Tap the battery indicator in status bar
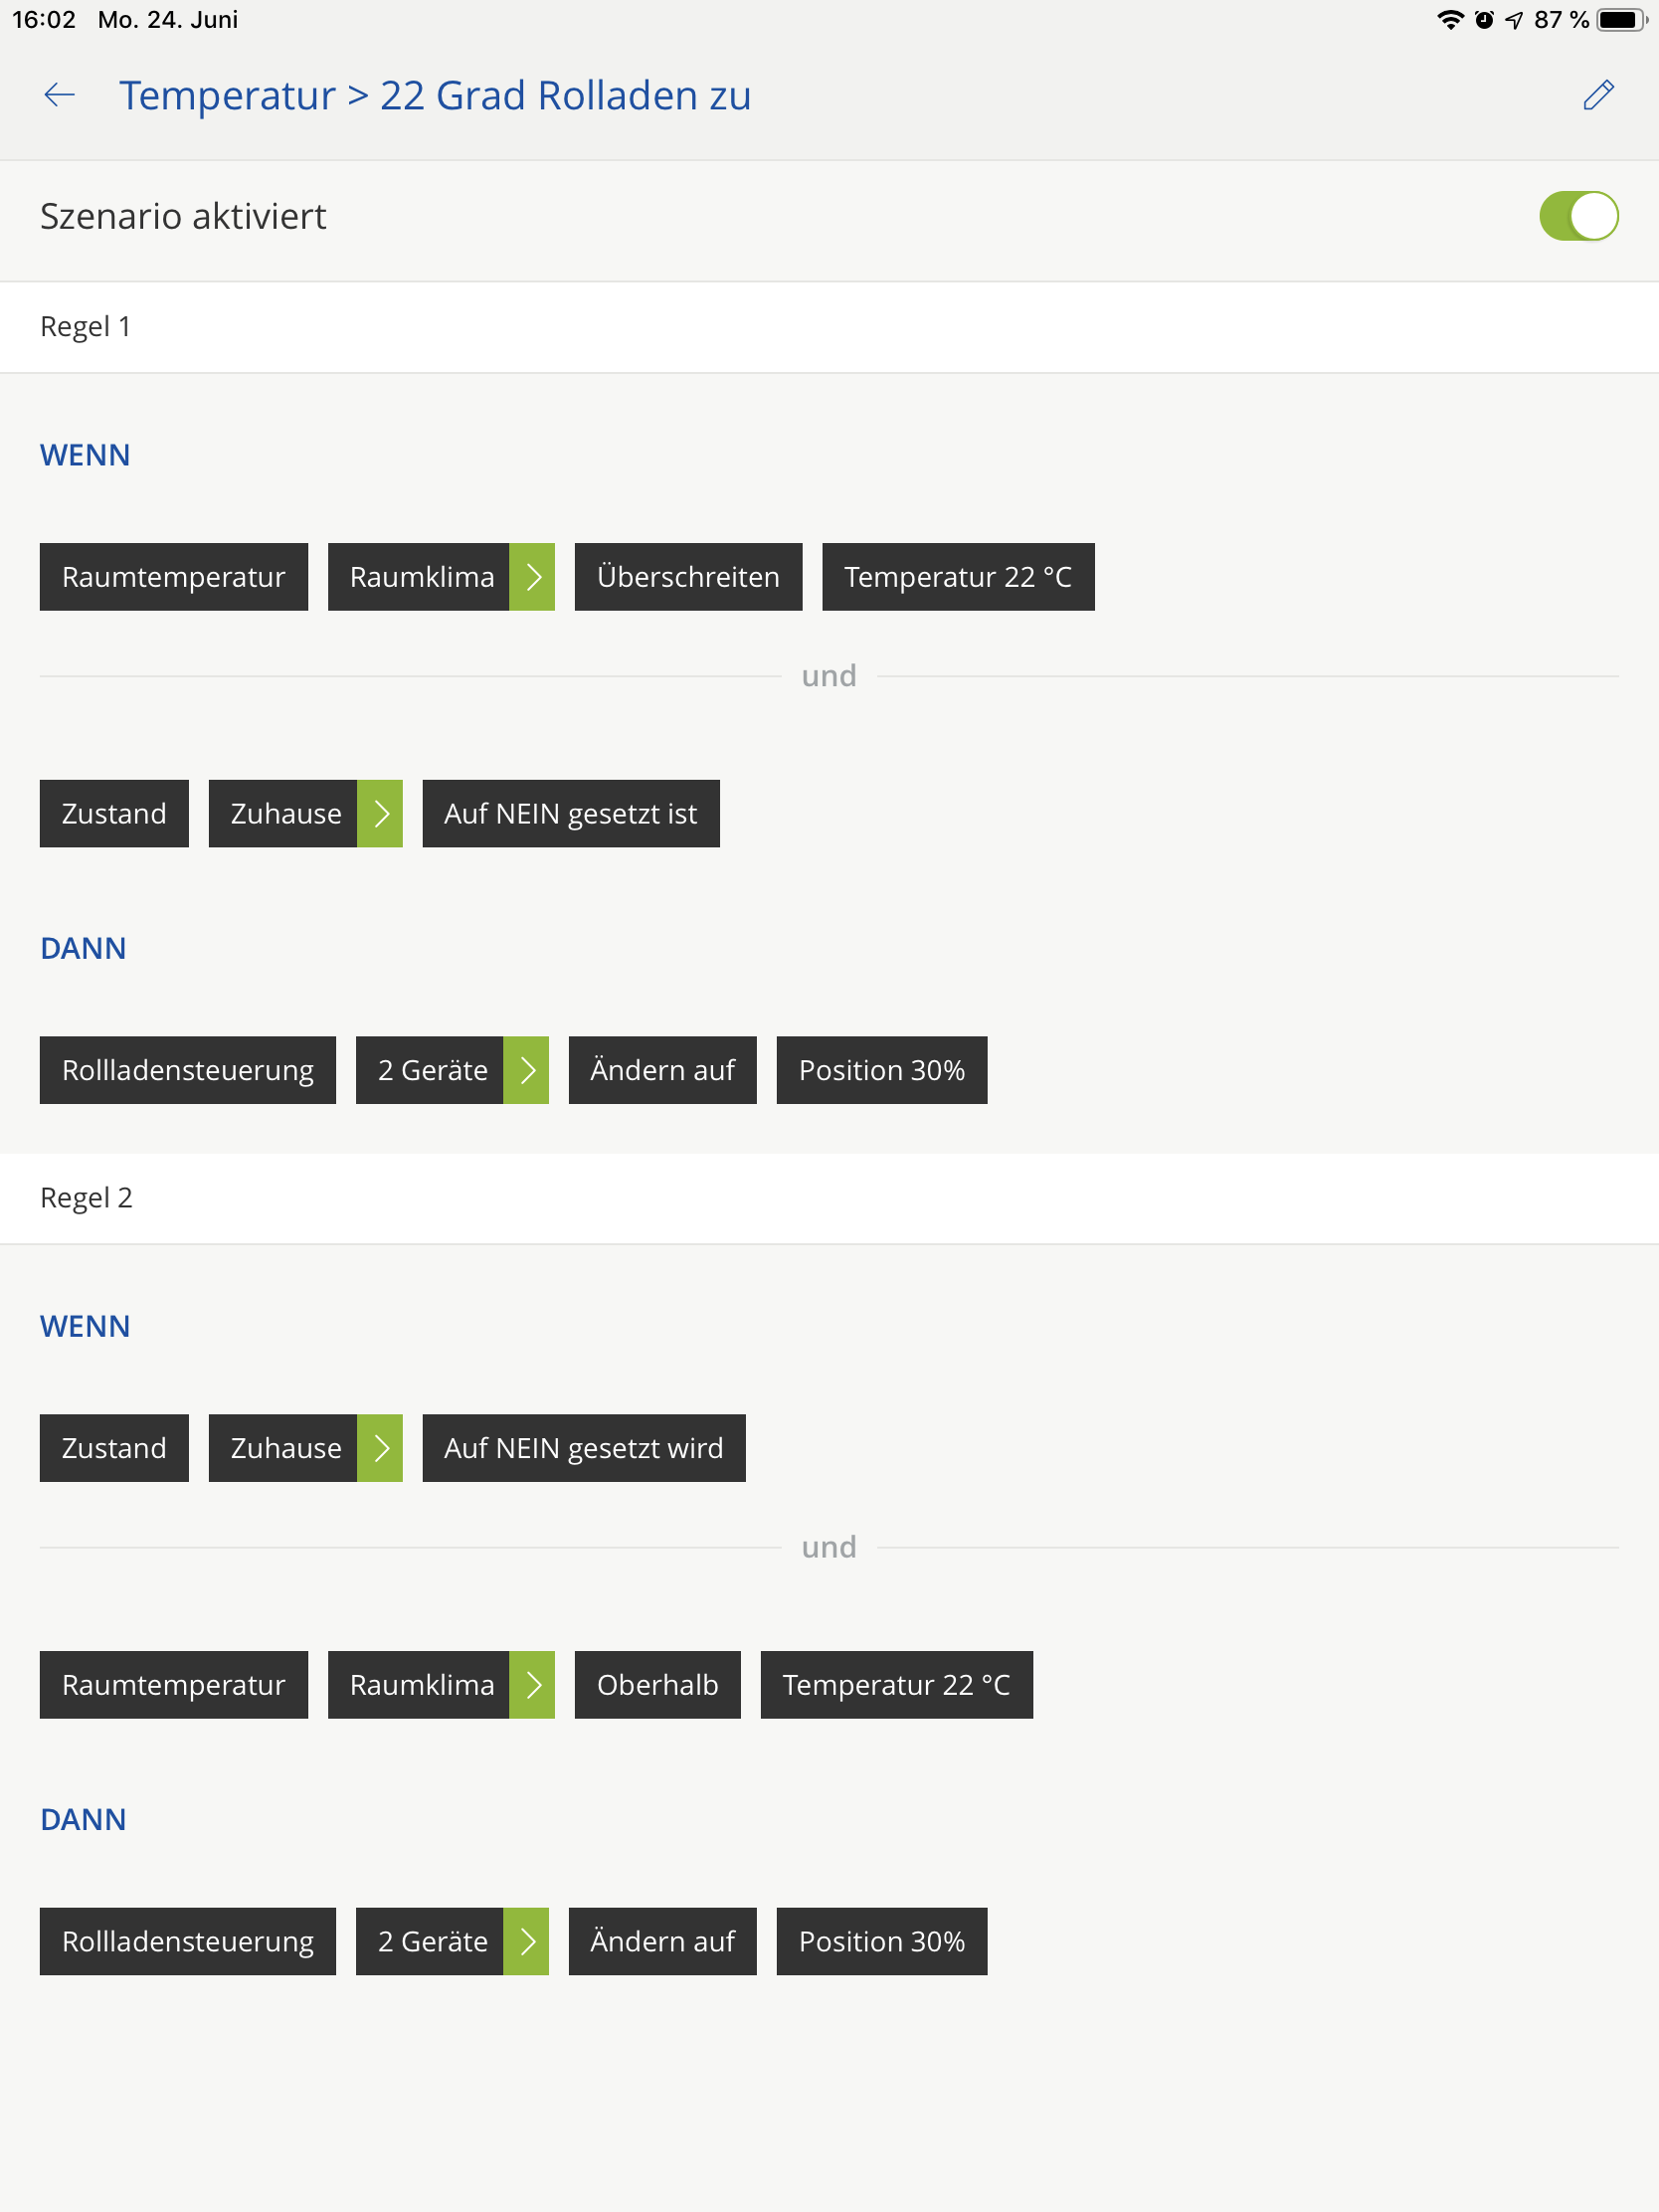 [x=1621, y=20]
